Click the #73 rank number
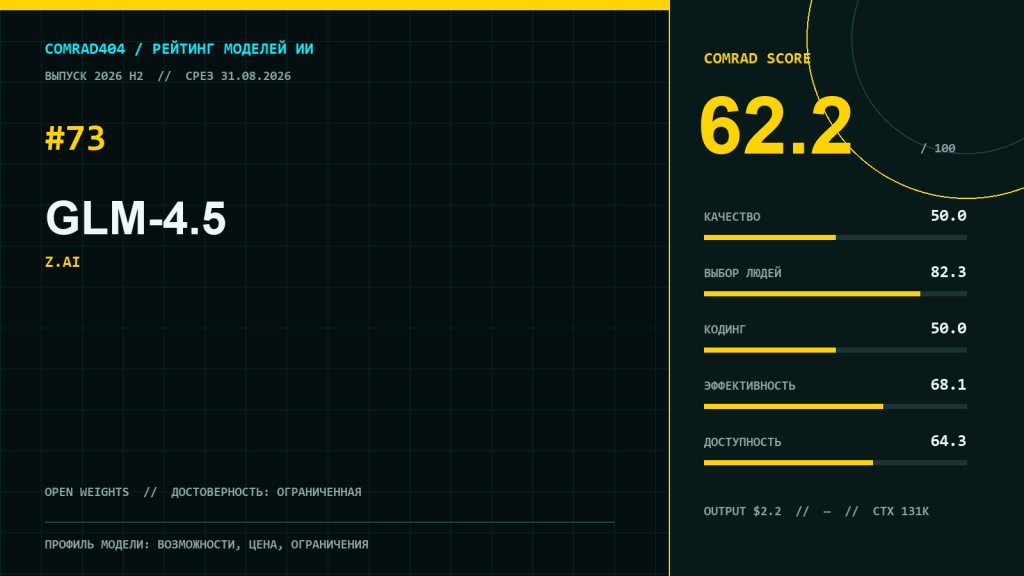1024x576 pixels. (x=75, y=138)
